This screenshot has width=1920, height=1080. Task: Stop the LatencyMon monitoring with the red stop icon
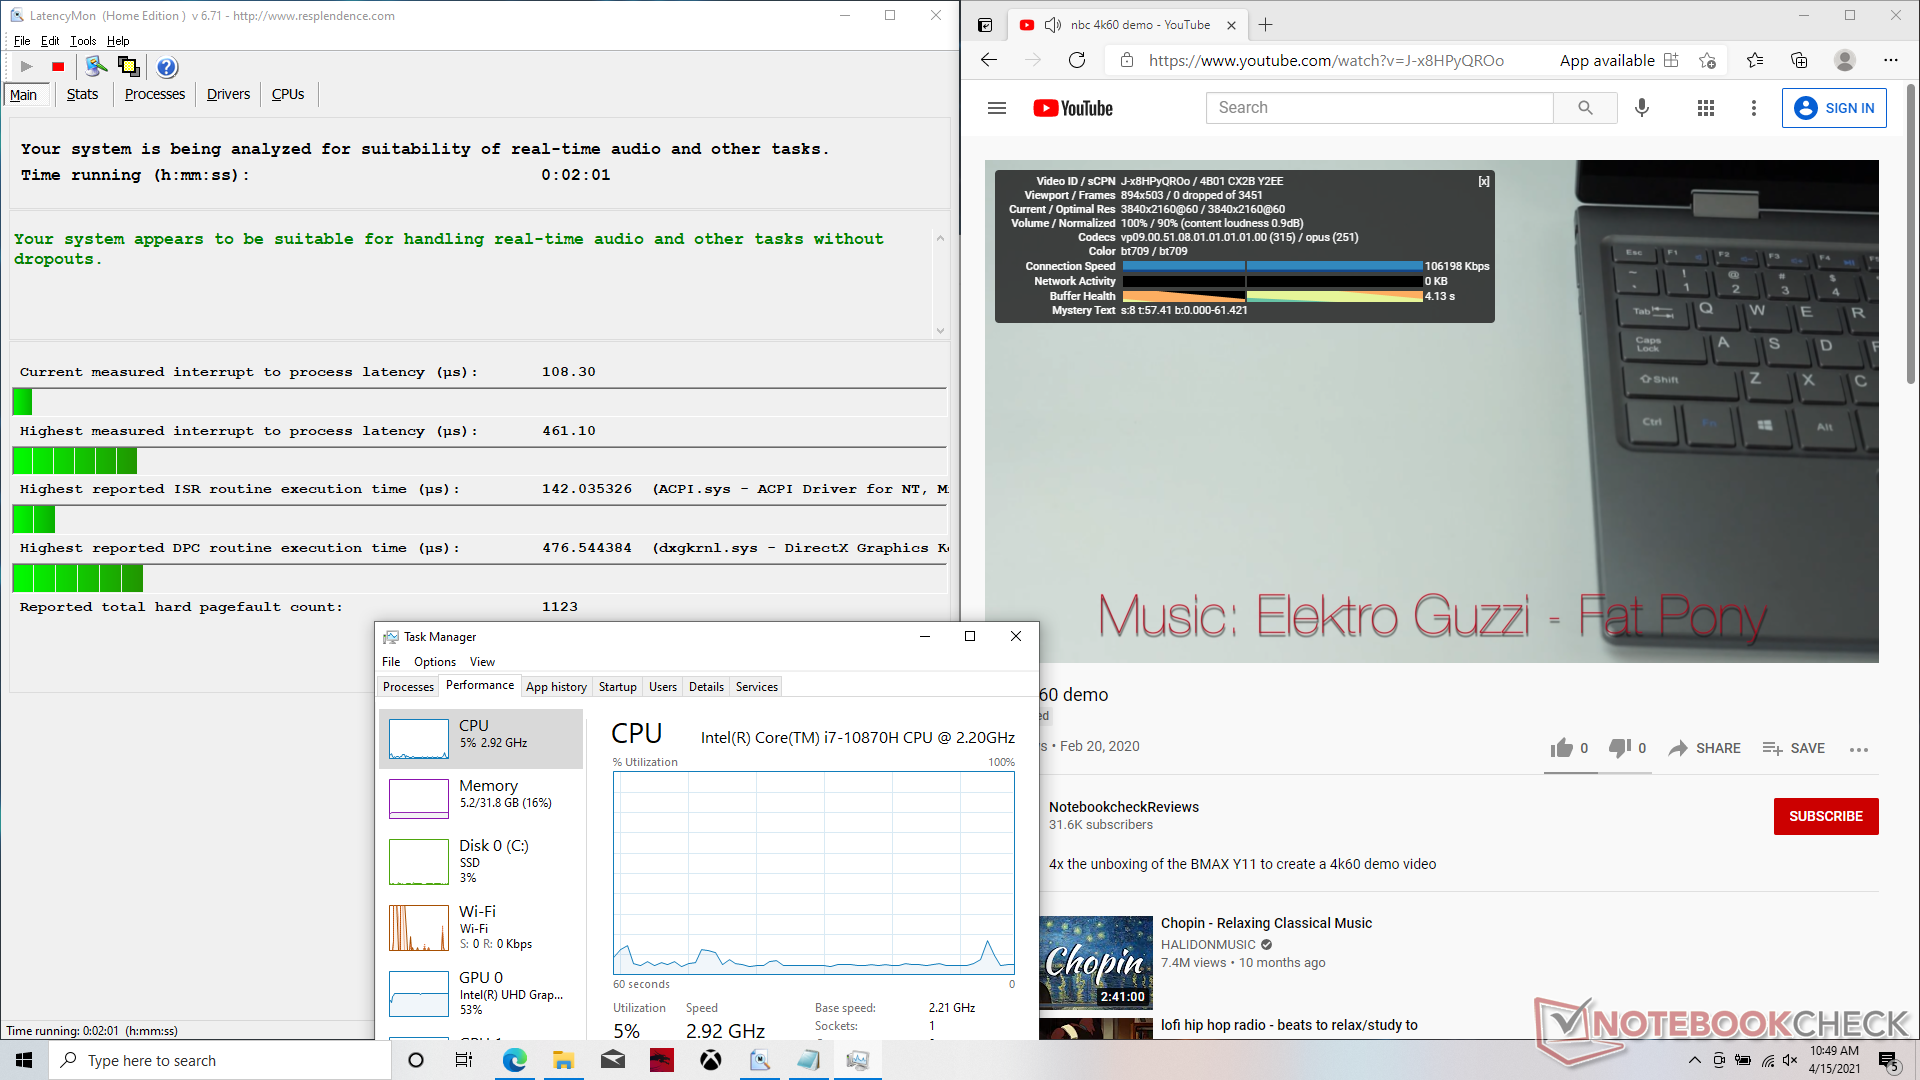pyautogui.click(x=58, y=67)
